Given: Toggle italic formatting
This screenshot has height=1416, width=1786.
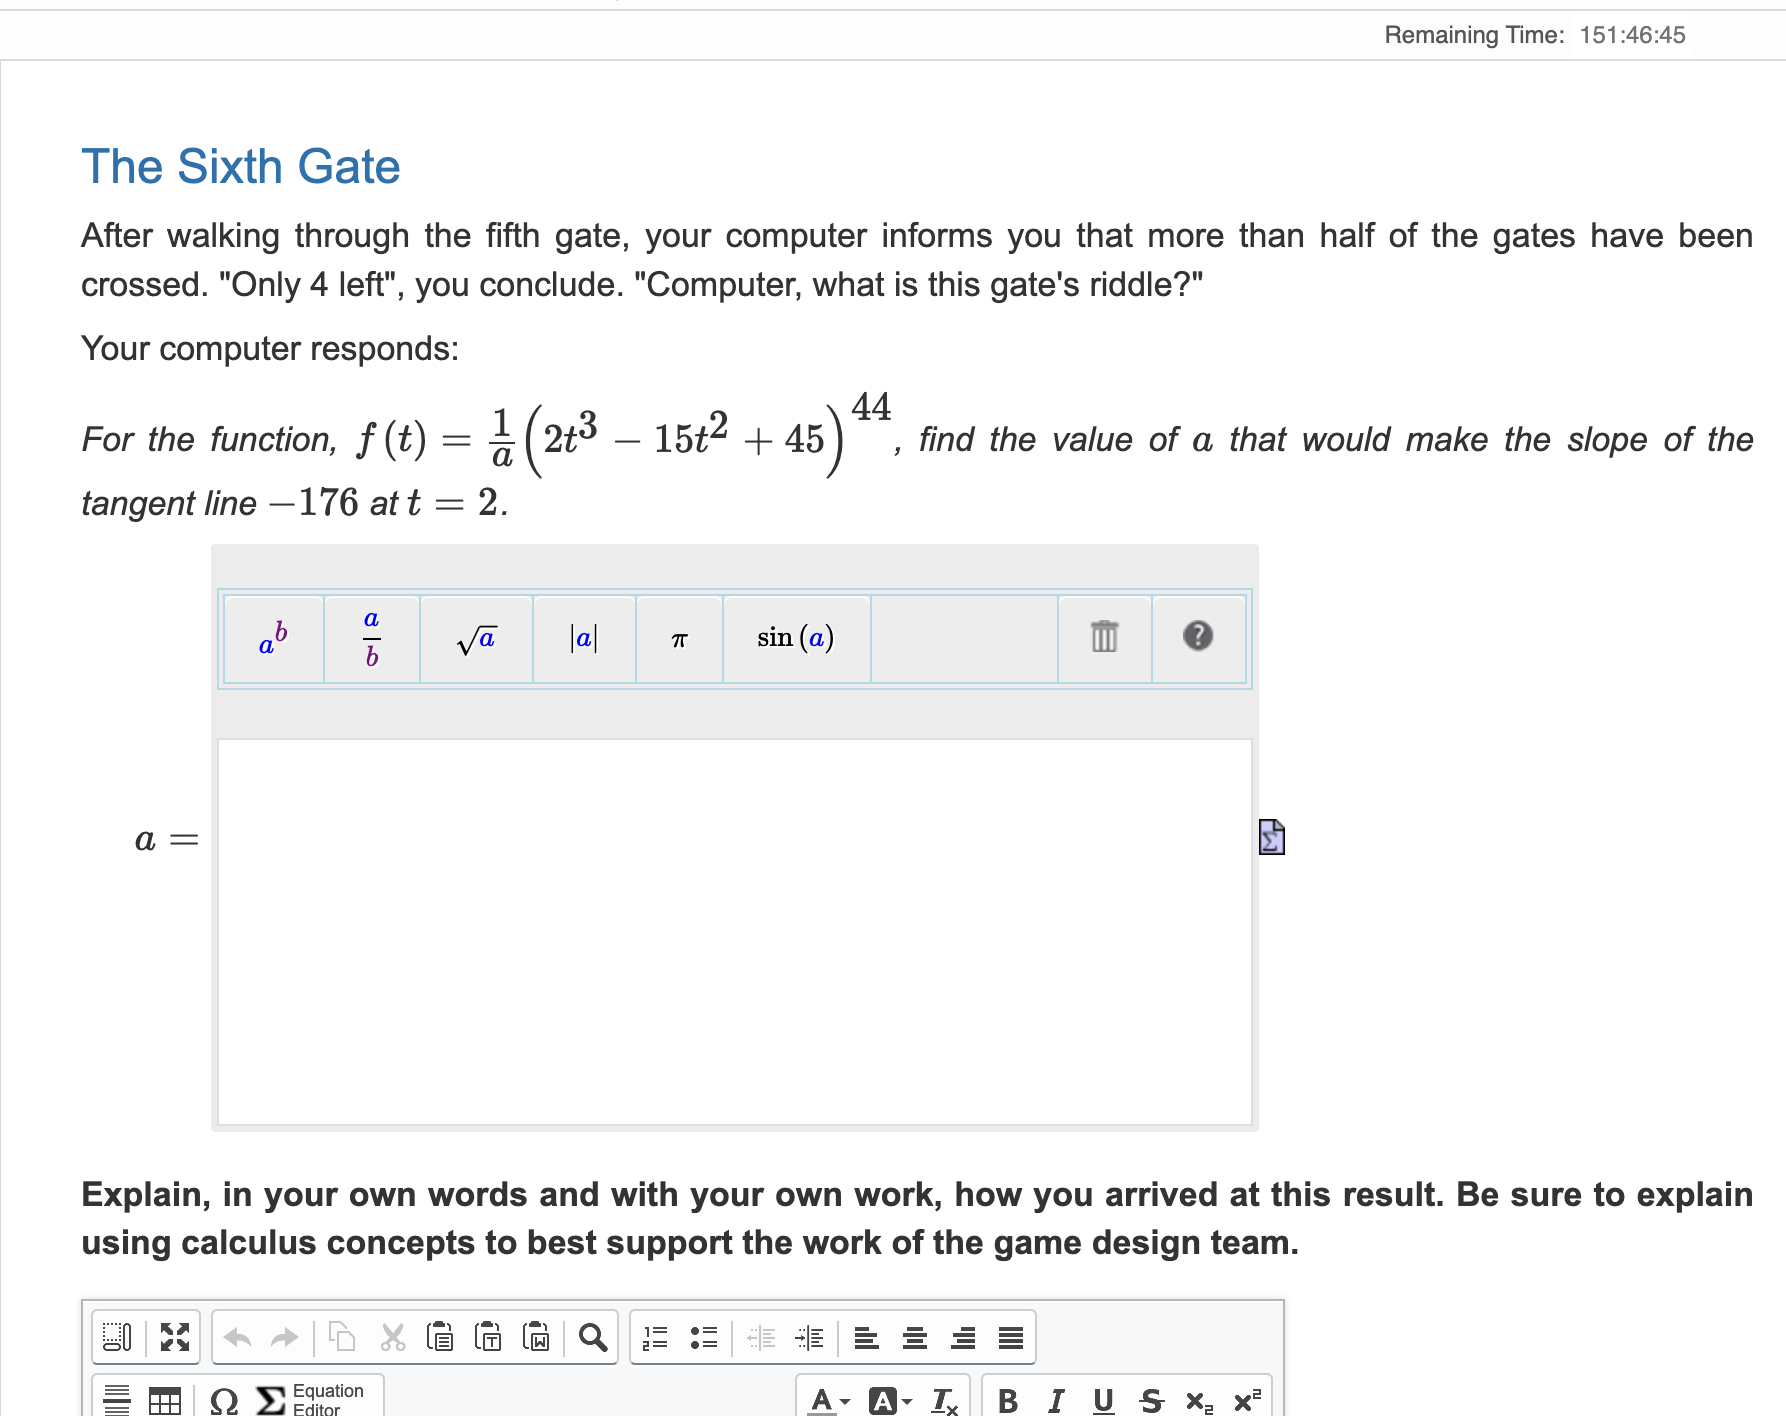Looking at the screenshot, I should tap(1055, 1400).
